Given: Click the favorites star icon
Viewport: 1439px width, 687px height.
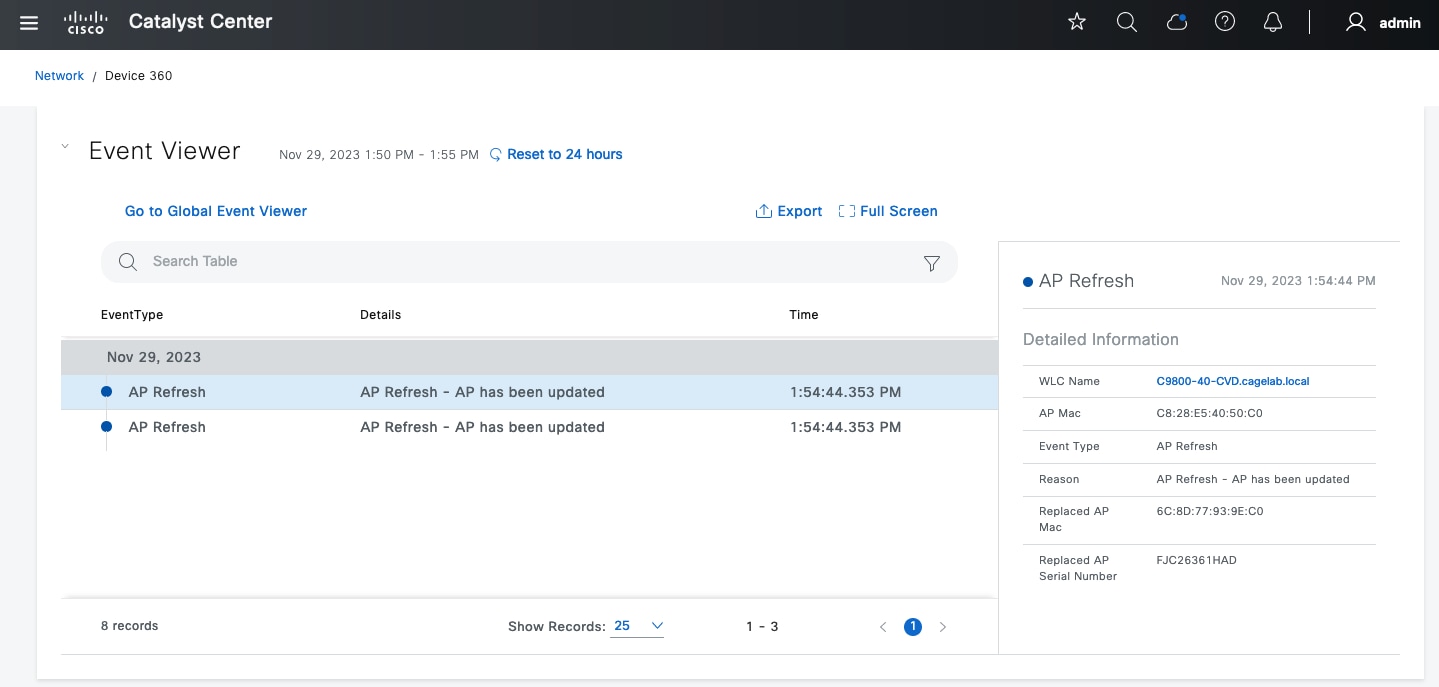Looking at the screenshot, I should pos(1077,22).
